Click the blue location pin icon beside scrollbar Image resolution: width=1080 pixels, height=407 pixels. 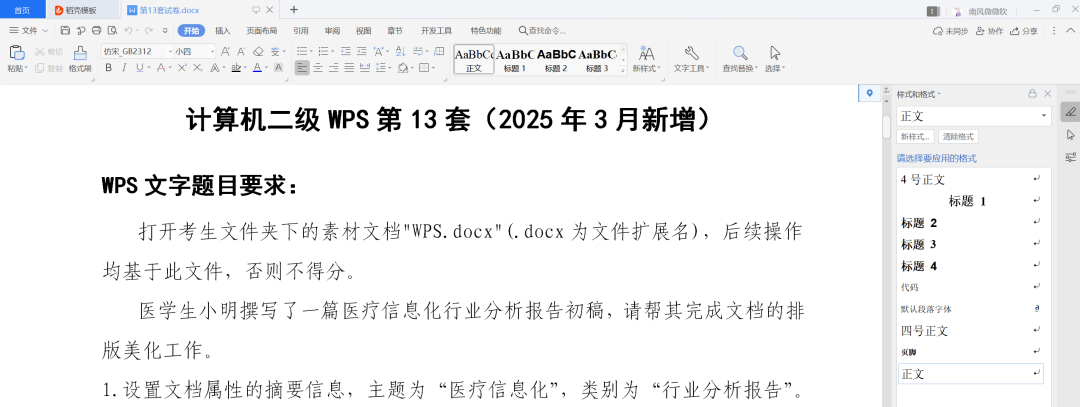(x=869, y=94)
